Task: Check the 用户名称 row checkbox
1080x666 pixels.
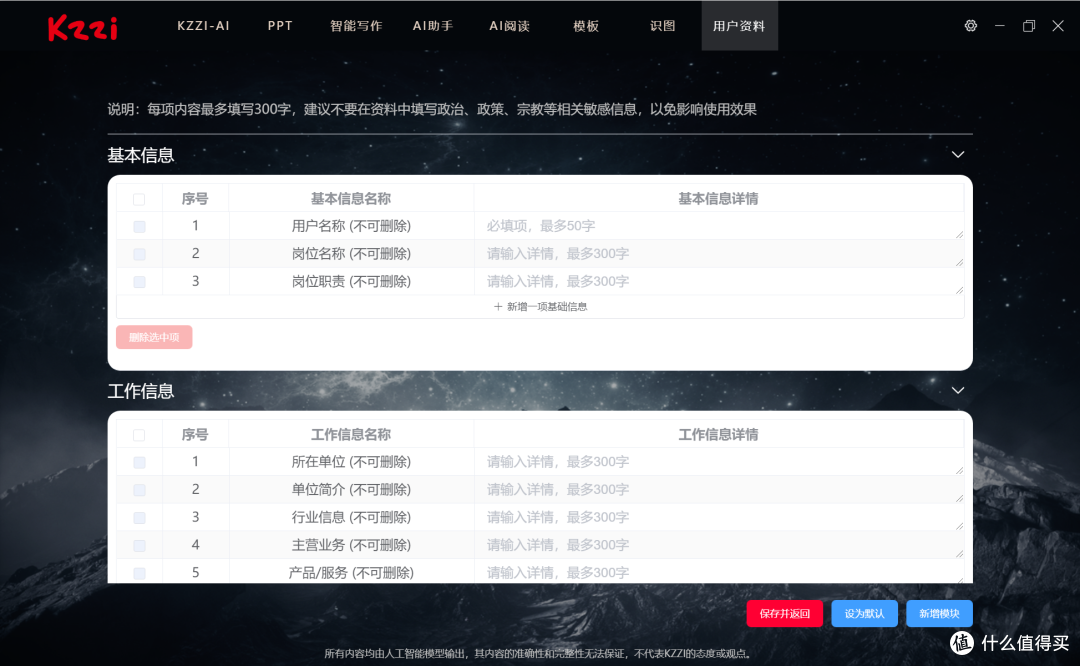Action: pyautogui.click(x=139, y=226)
